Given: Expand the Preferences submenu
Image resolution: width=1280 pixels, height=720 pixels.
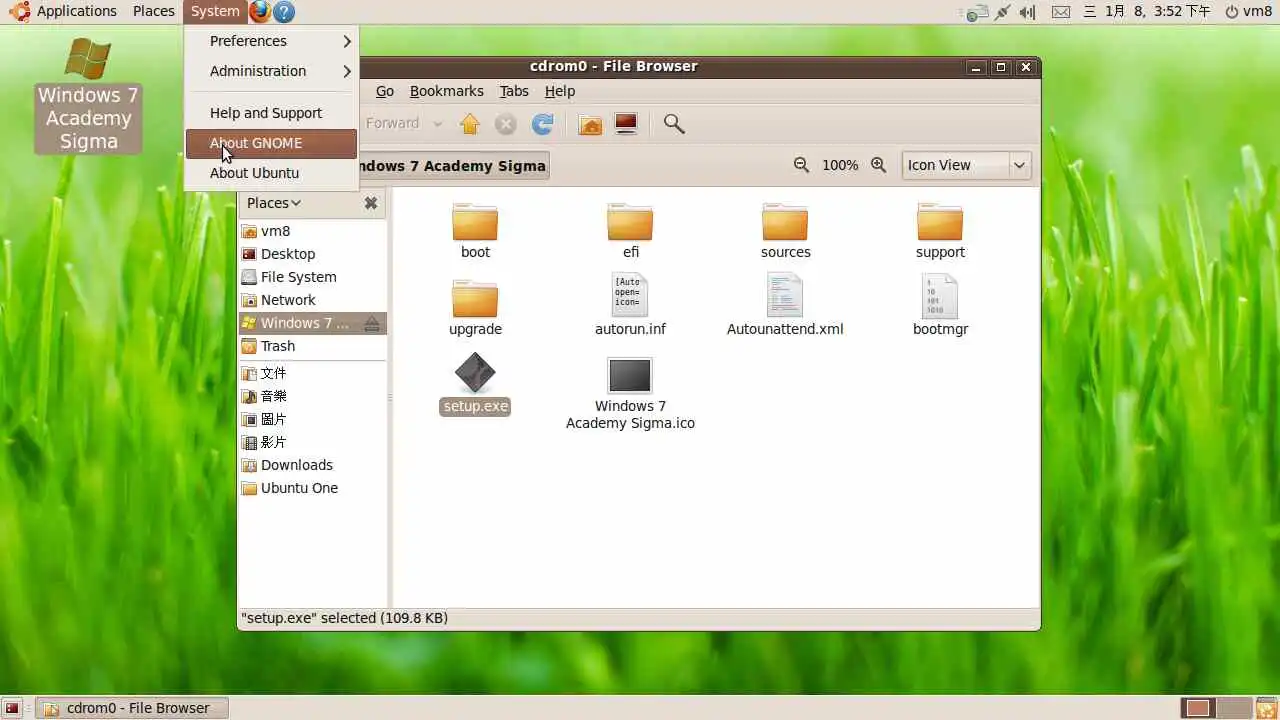Looking at the screenshot, I should pyautogui.click(x=271, y=41).
